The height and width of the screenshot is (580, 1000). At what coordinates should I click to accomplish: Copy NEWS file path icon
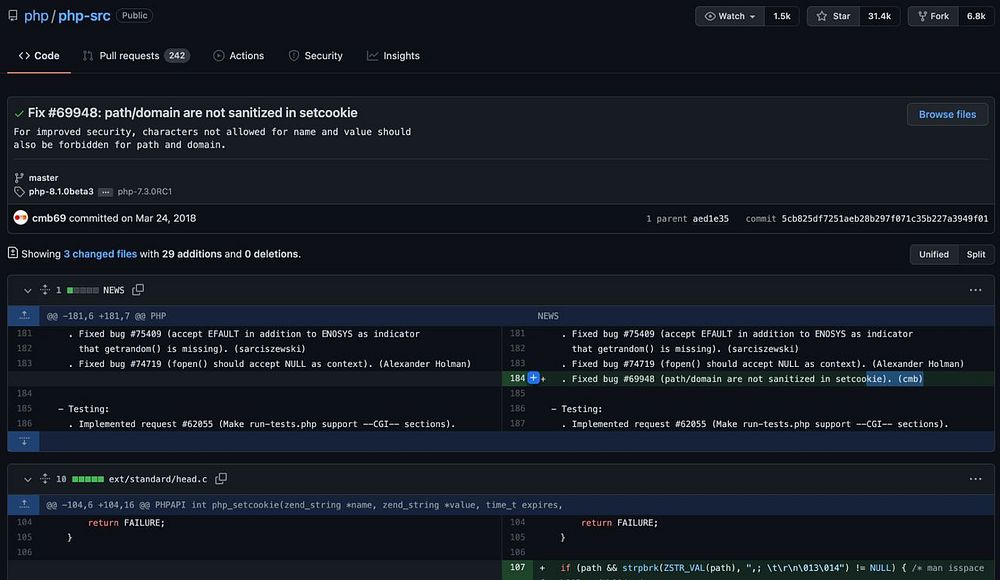tap(138, 290)
